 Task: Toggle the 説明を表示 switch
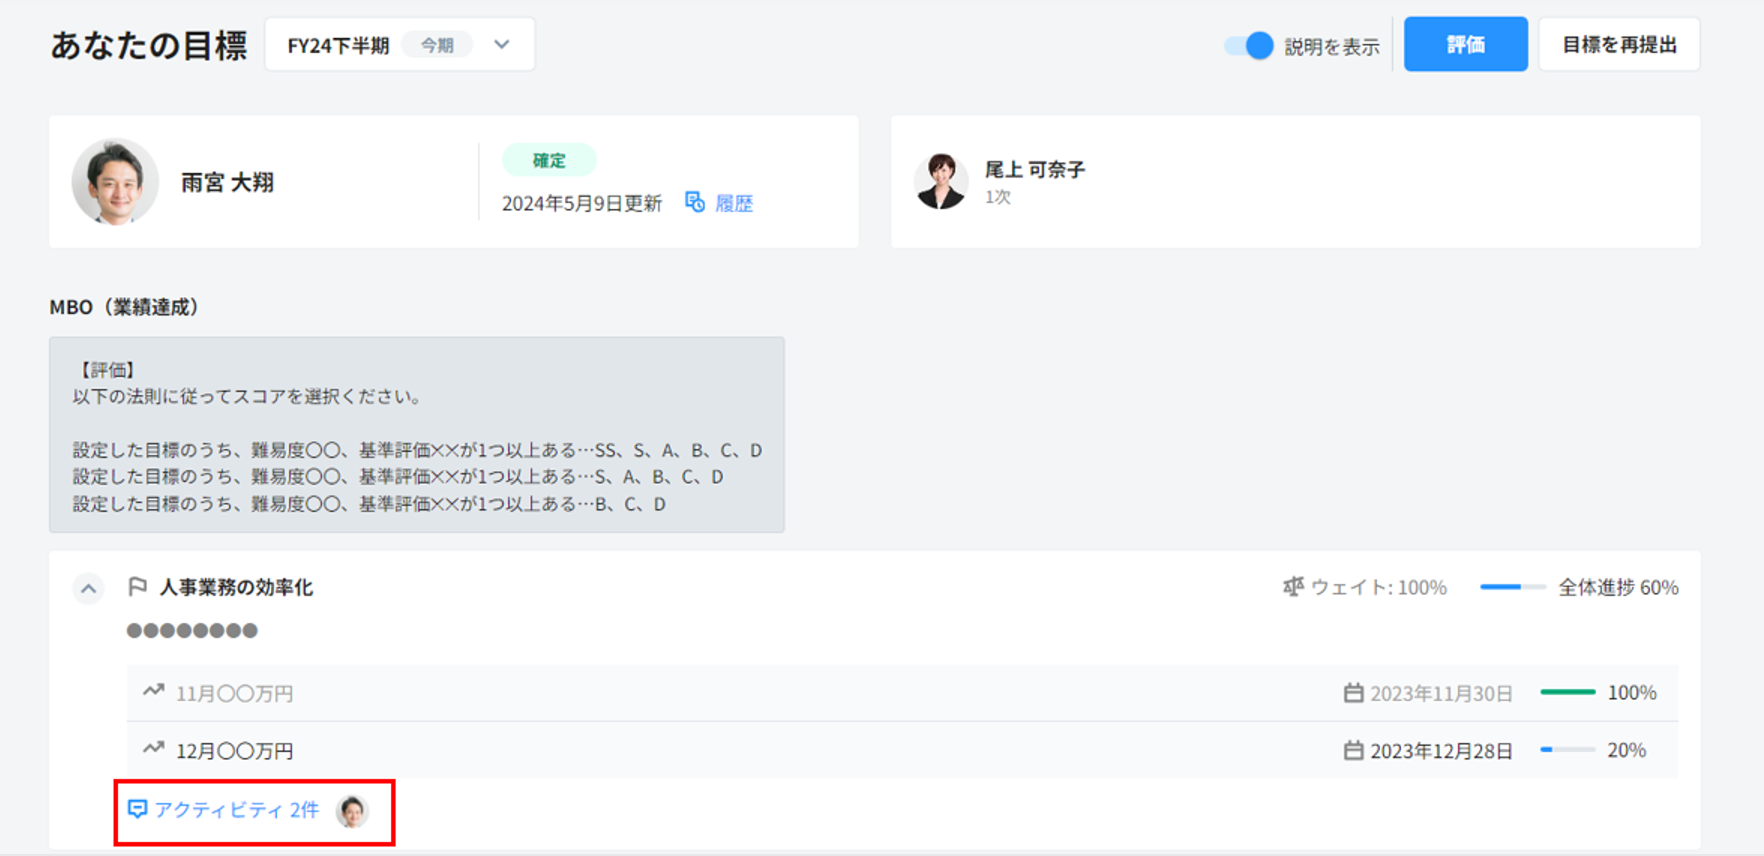[x=1249, y=46]
